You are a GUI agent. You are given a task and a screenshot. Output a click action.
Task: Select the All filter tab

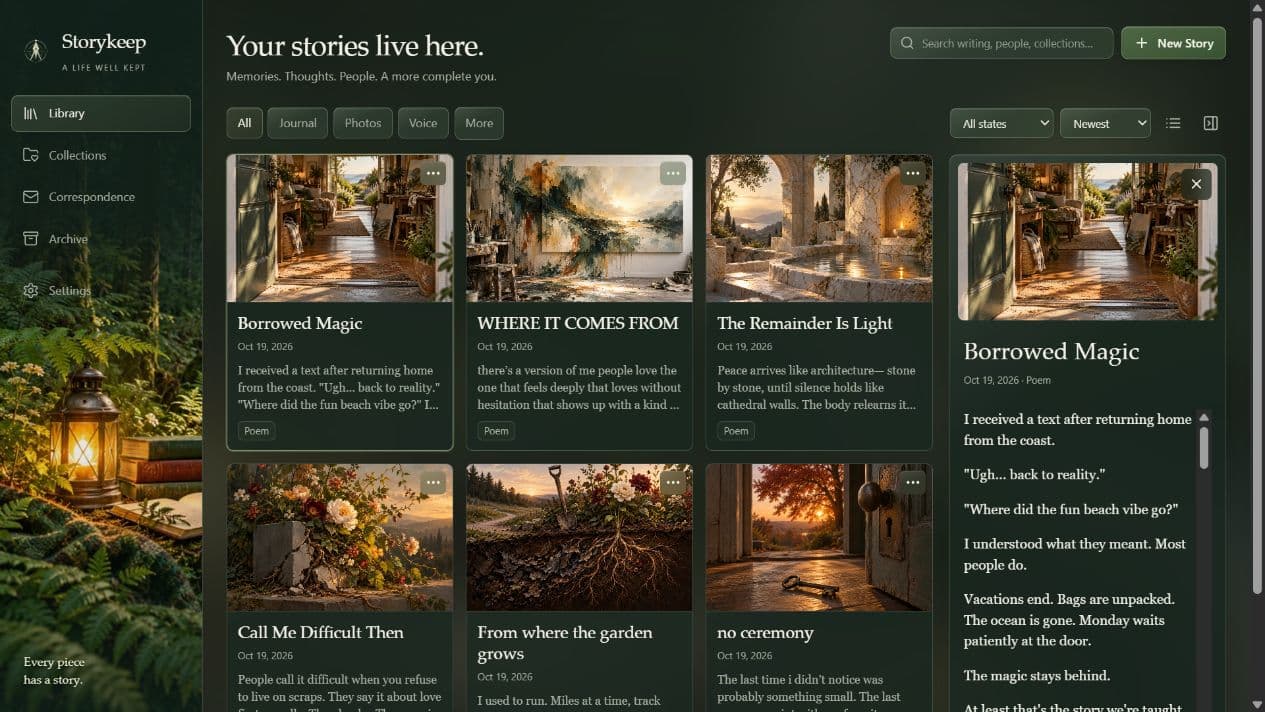click(244, 123)
